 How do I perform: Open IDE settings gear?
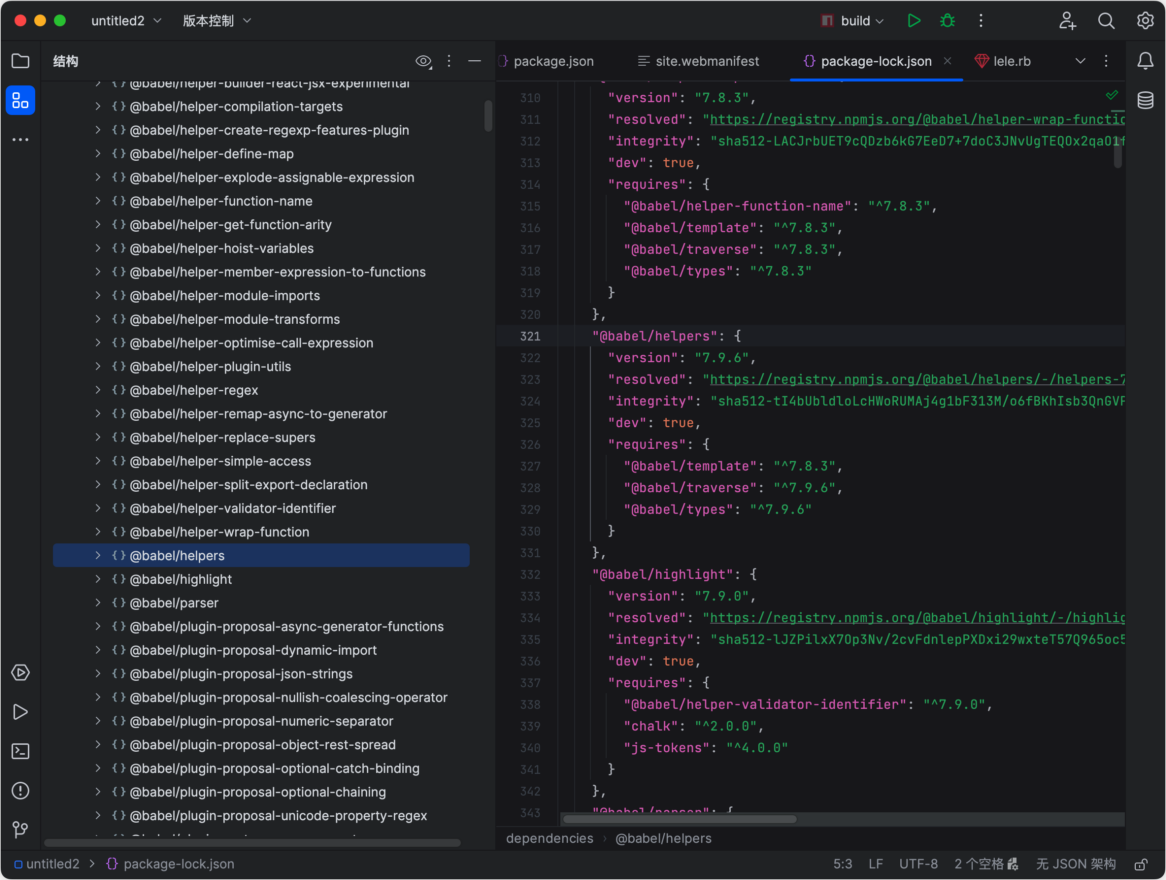(x=1145, y=21)
